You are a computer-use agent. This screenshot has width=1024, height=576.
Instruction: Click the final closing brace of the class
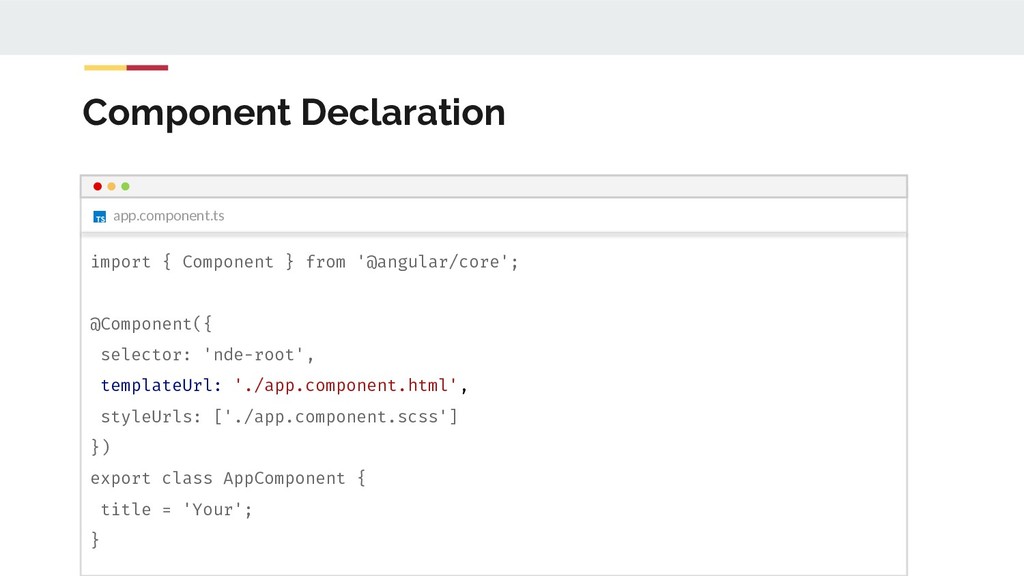pos(95,540)
